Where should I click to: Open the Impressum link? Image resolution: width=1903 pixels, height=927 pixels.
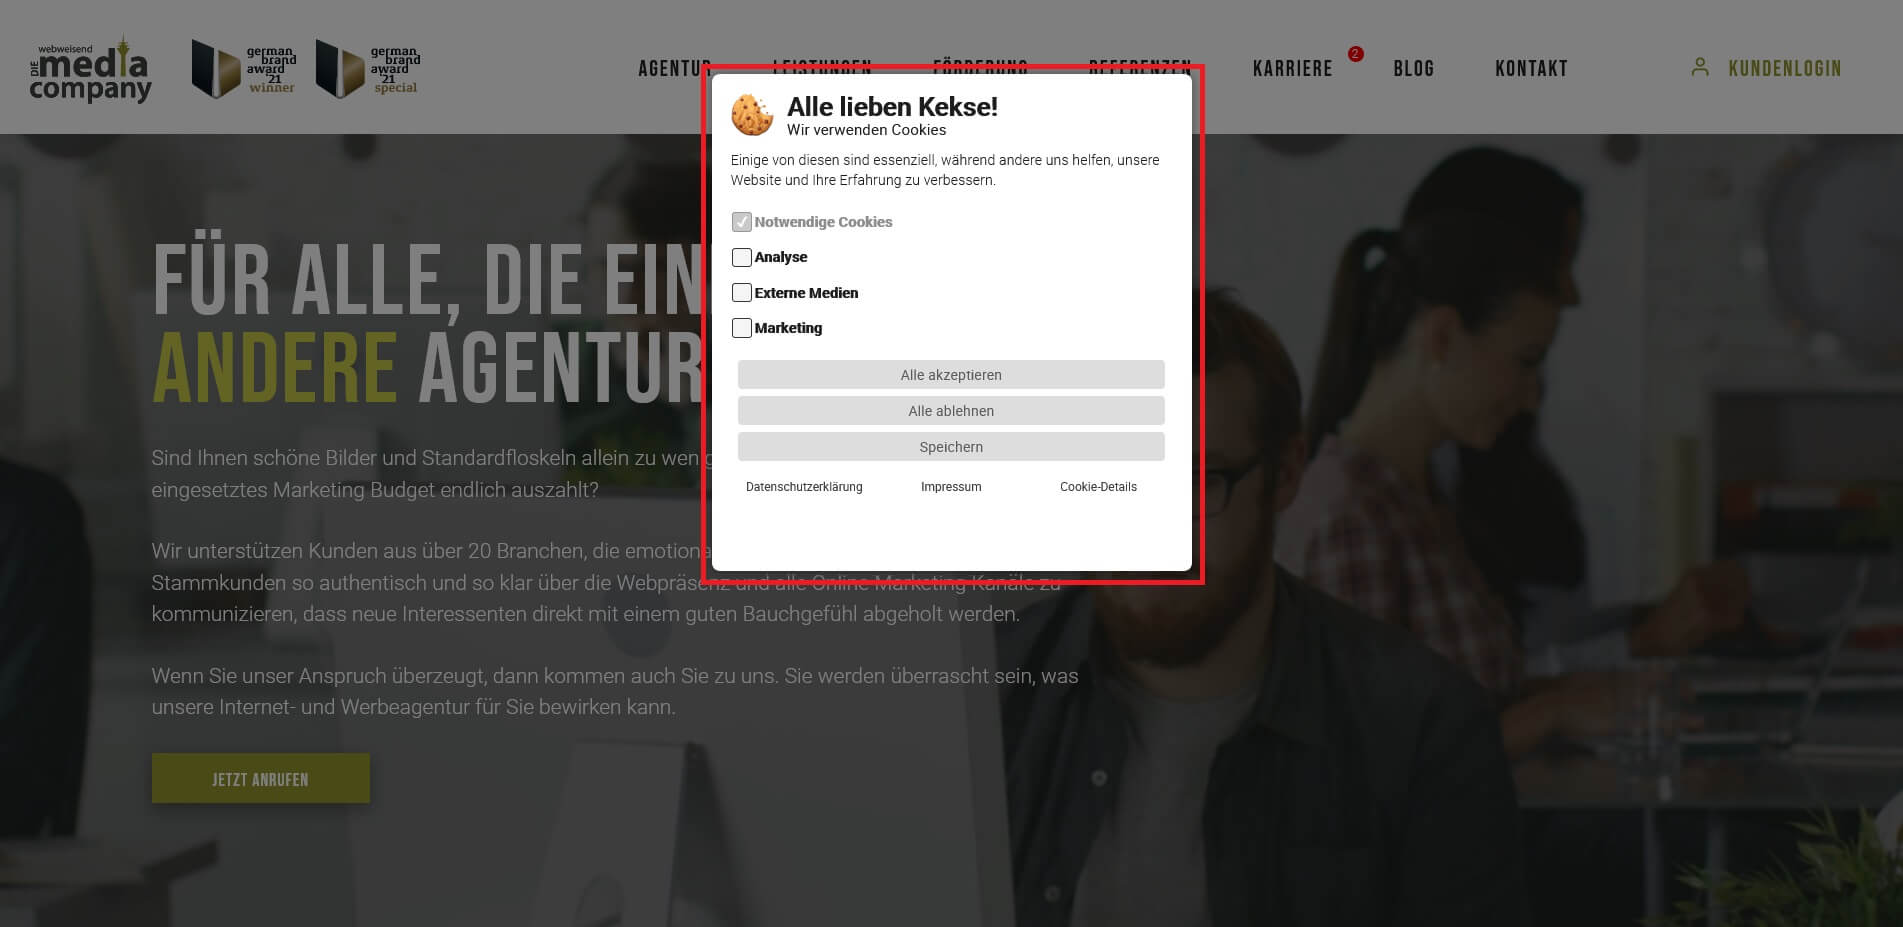[951, 487]
